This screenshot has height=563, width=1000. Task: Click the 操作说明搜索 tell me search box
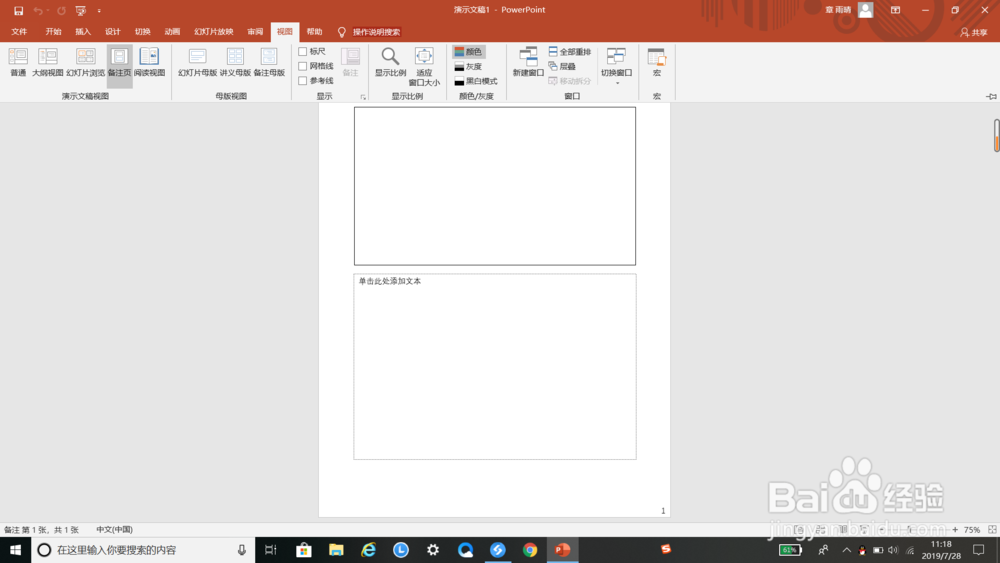(x=376, y=32)
